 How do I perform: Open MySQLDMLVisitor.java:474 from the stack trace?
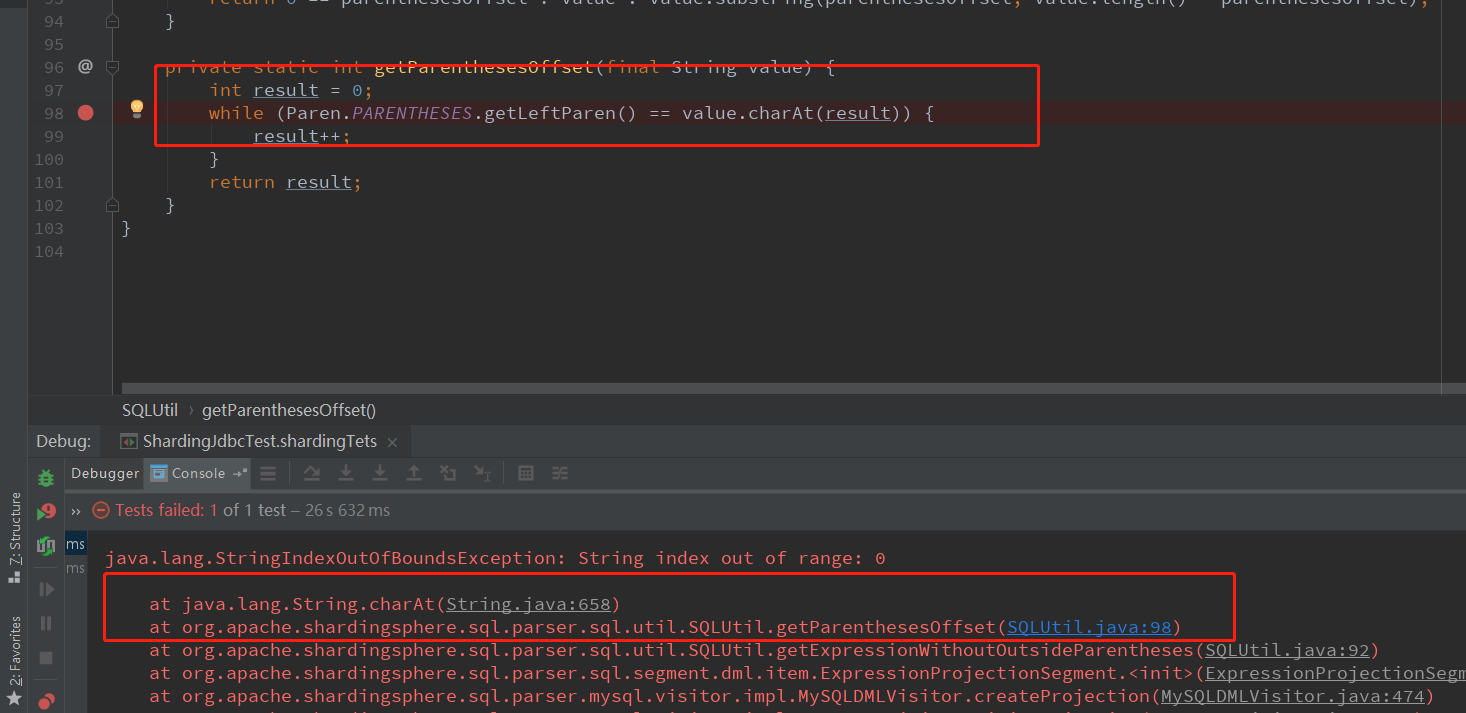[x=1293, y=696]
